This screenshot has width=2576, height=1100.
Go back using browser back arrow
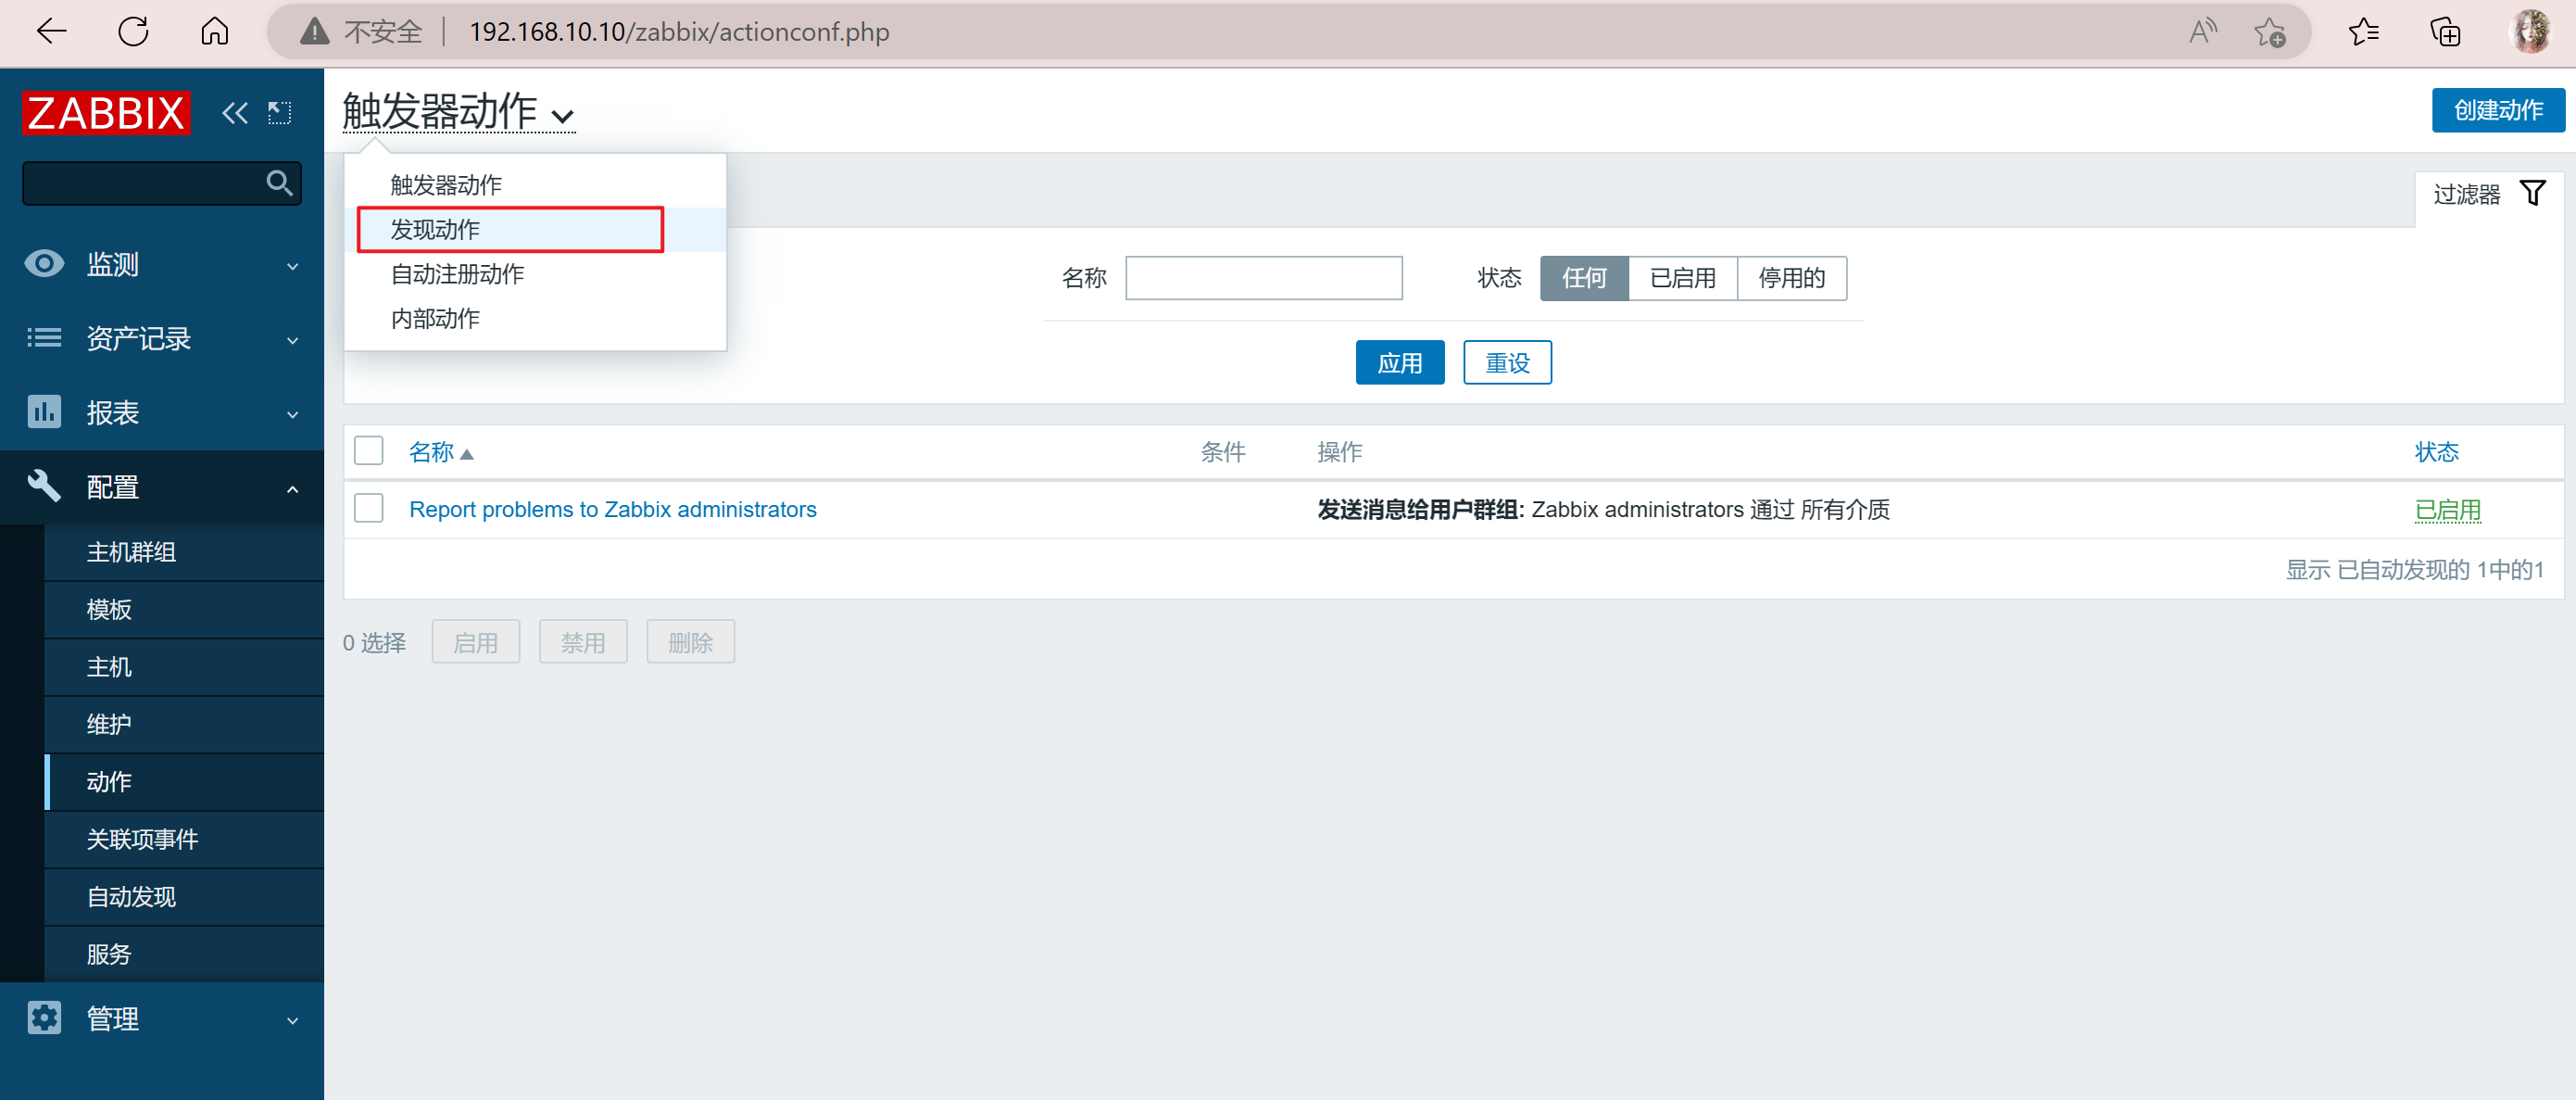pyautogui.click(x=51, y=32)
